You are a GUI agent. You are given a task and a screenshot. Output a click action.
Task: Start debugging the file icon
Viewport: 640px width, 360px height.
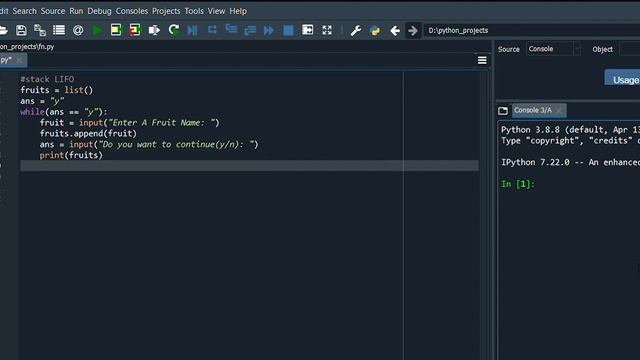tap(192, 30)
